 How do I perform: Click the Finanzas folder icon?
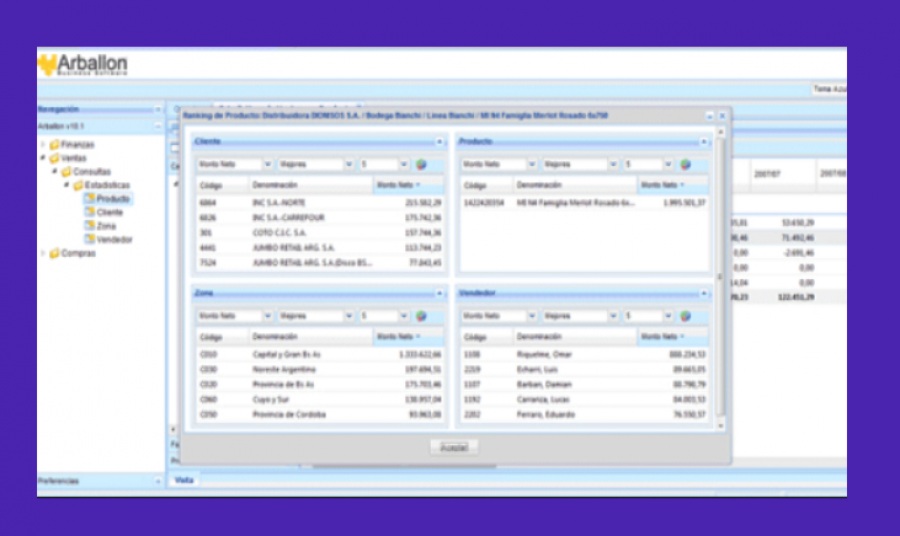click(x=55, y=145)
